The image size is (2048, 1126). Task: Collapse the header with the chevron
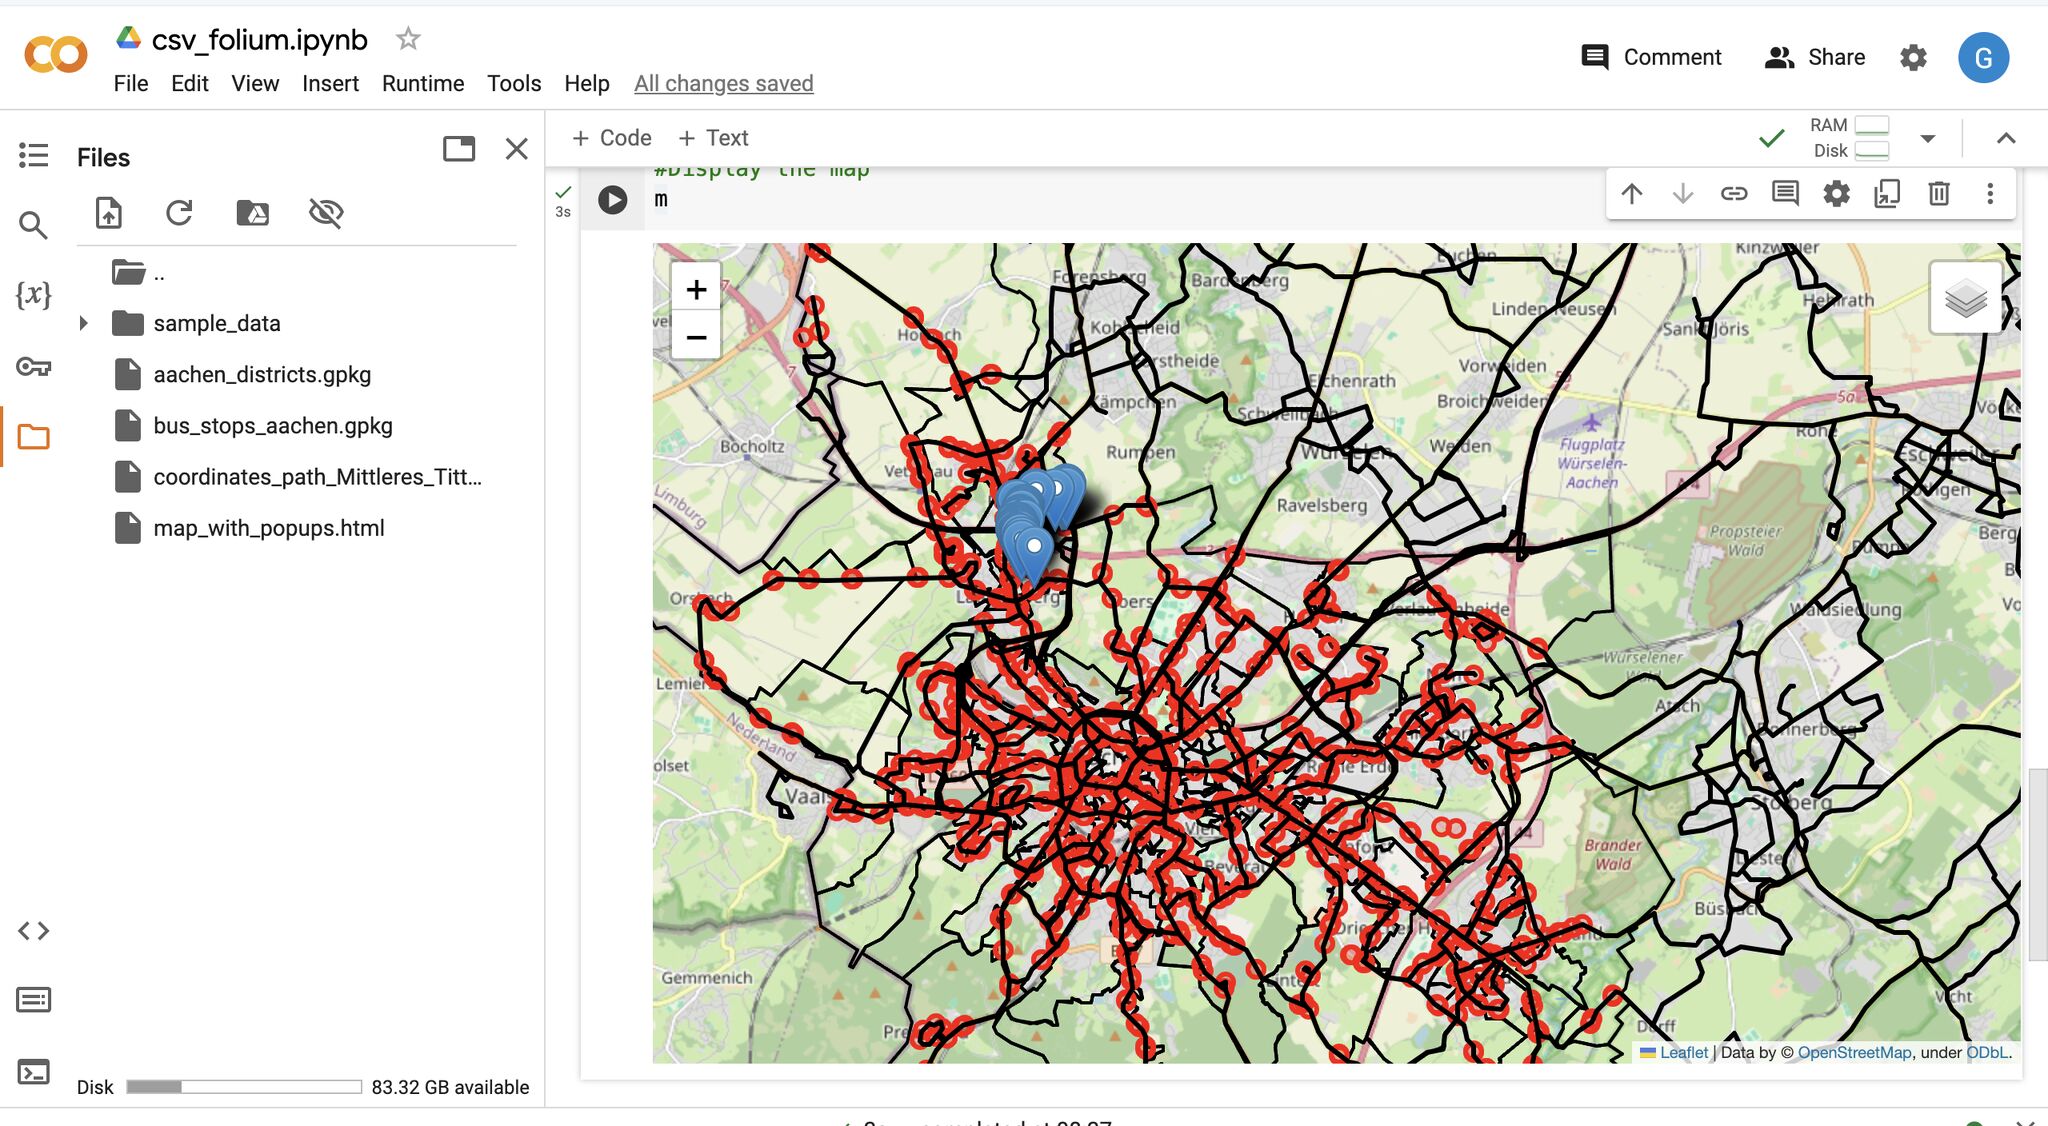[2006, 138]
